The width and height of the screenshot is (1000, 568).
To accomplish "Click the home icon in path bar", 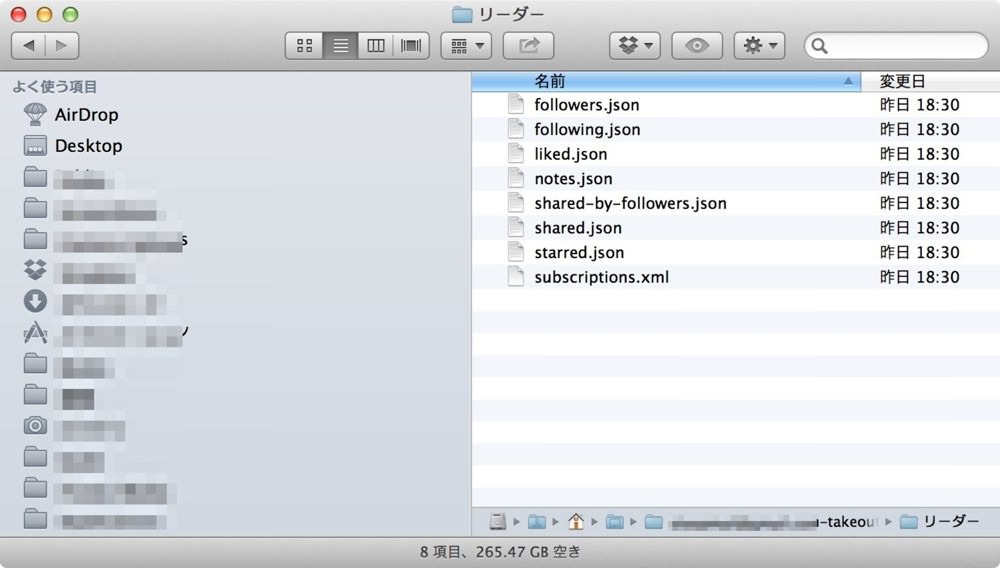I will tap(576, 522).
